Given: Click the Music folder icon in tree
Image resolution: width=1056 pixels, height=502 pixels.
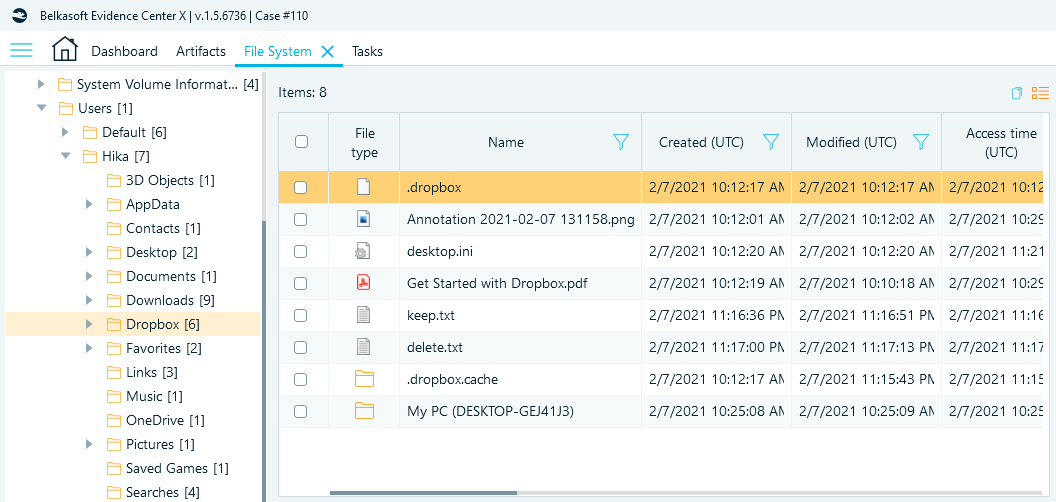Looking at the screenshot, I should click(114, 396).
